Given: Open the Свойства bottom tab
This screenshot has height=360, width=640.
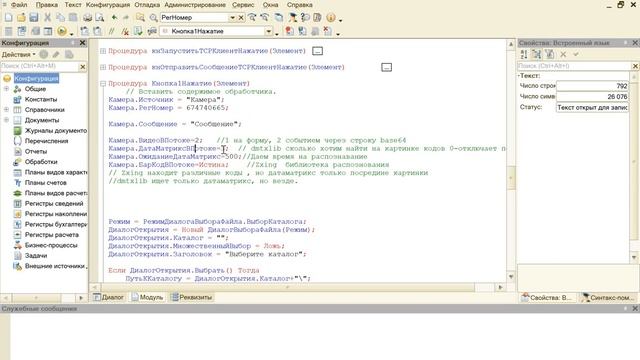Looking at the screenshot, I should pos(546,298).
